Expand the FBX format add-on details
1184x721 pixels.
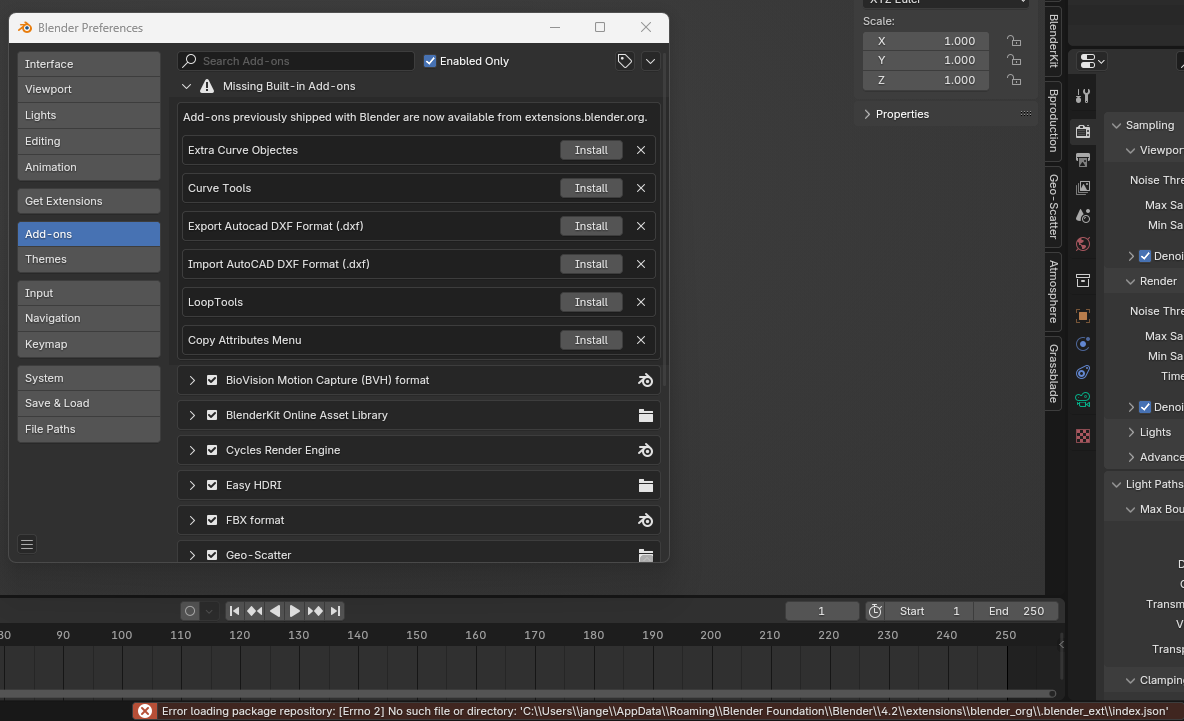pos(192,520)
